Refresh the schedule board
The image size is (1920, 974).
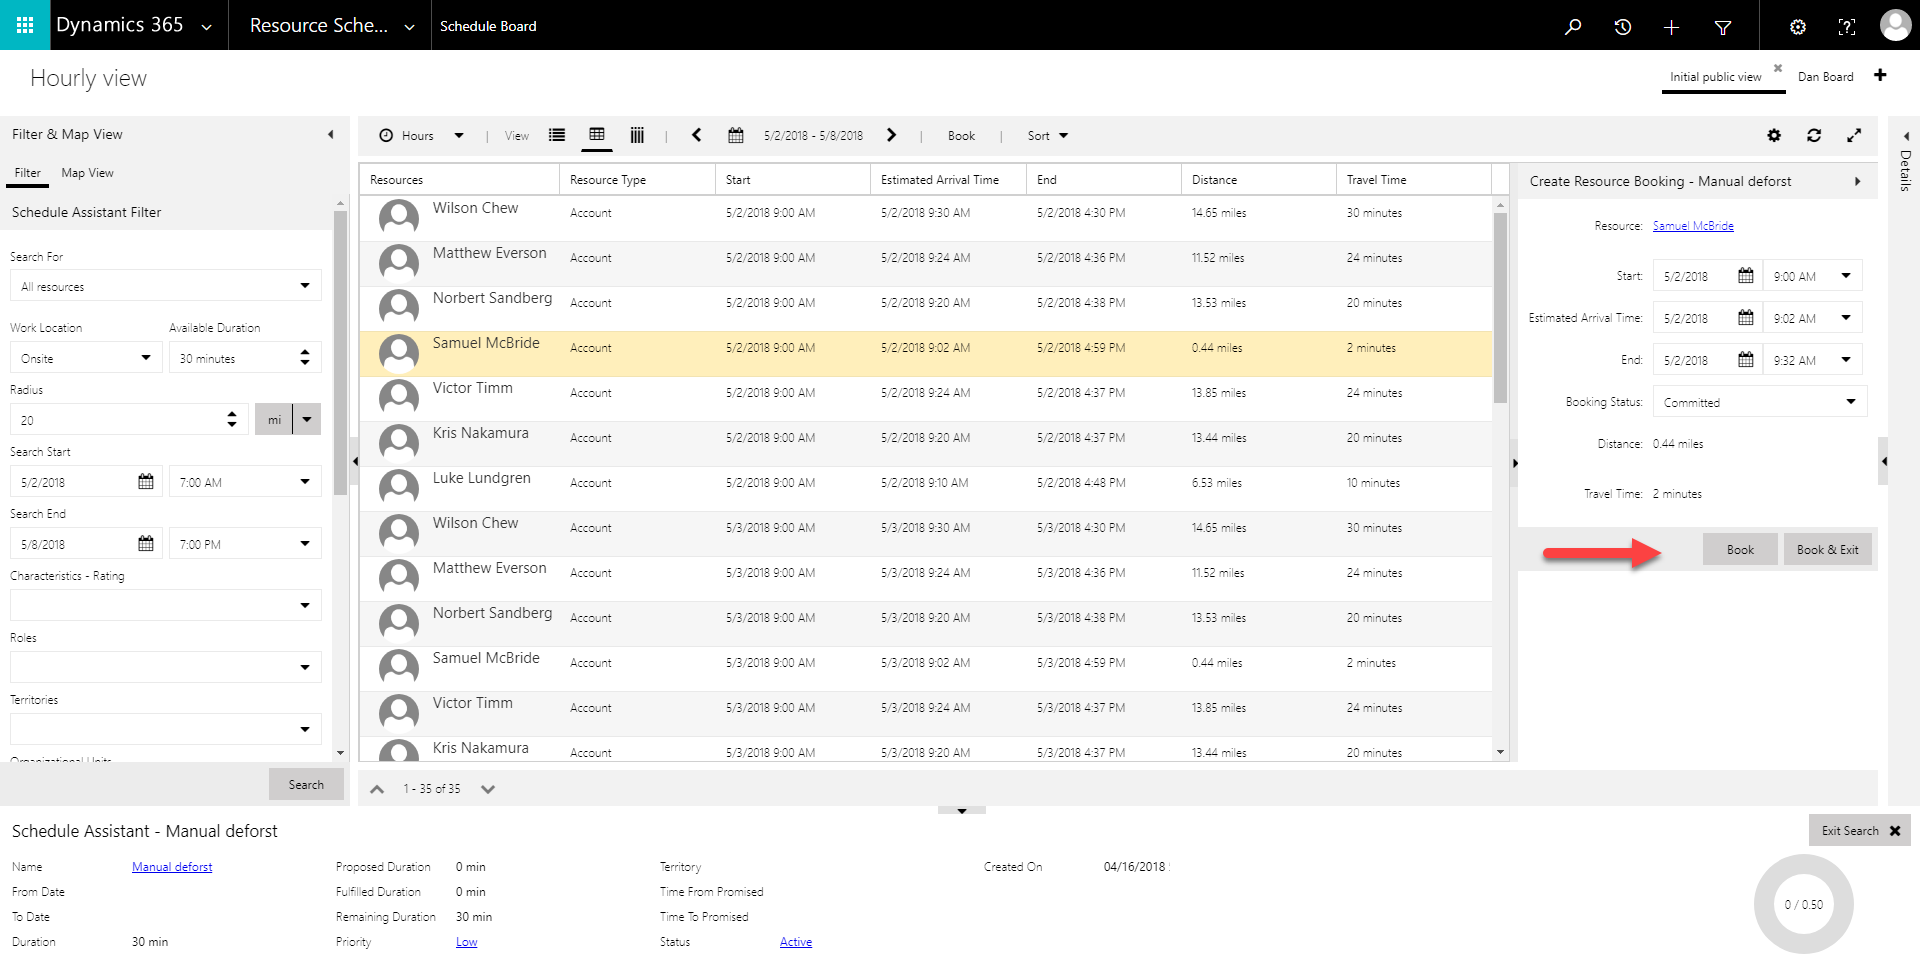pyautogui.click(x=1814, y=136)
